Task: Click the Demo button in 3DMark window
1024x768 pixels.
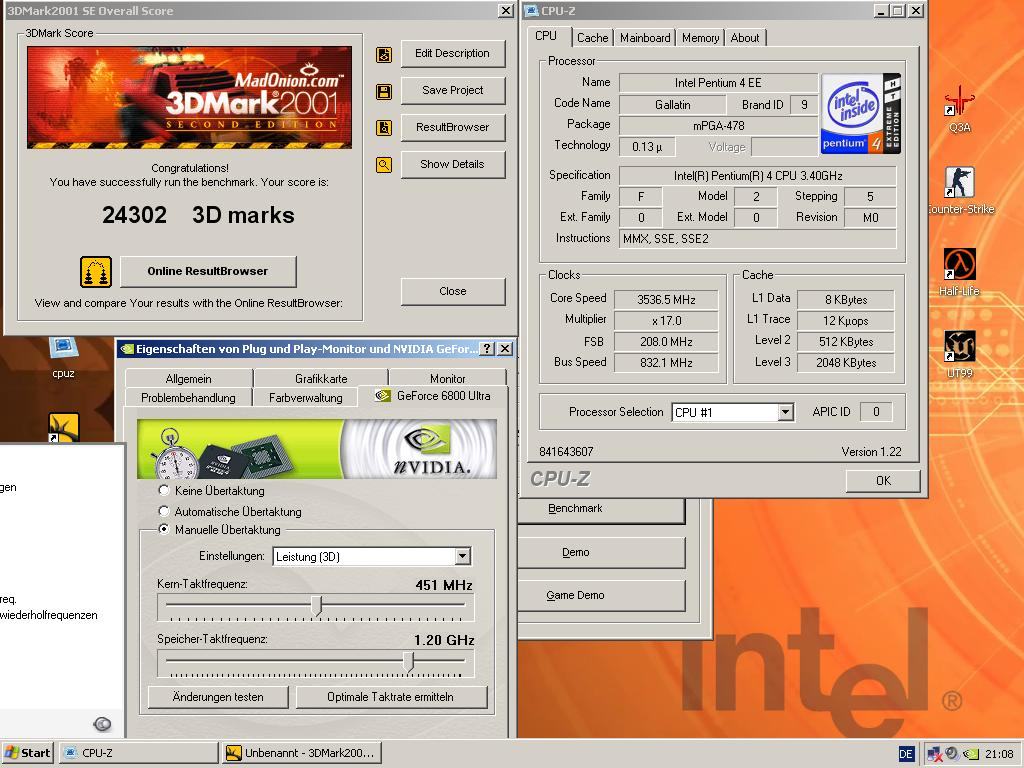Action: pos(601,552)
